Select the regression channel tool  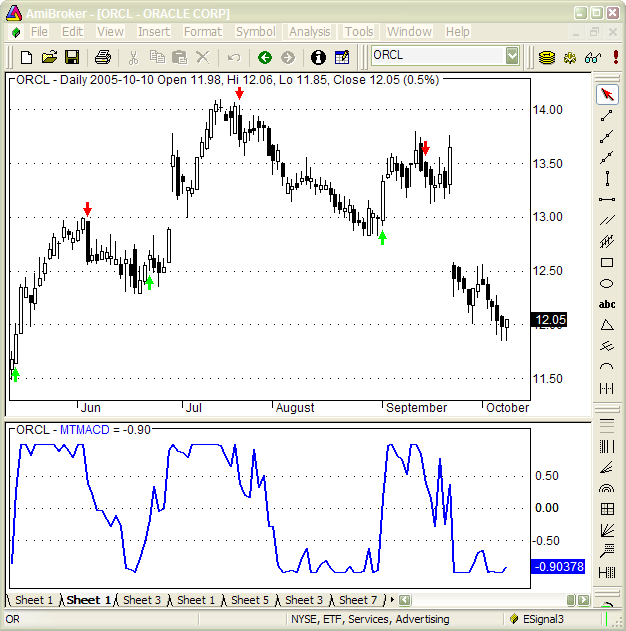pos(607,241)
